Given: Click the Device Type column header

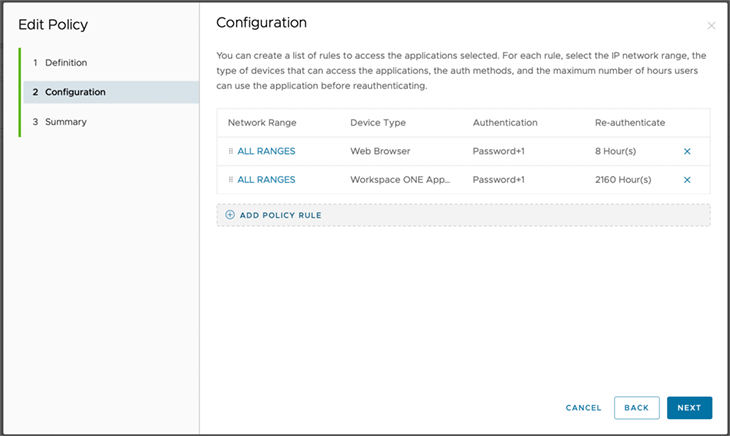Looking at the screenshot, I should (378, 123).
